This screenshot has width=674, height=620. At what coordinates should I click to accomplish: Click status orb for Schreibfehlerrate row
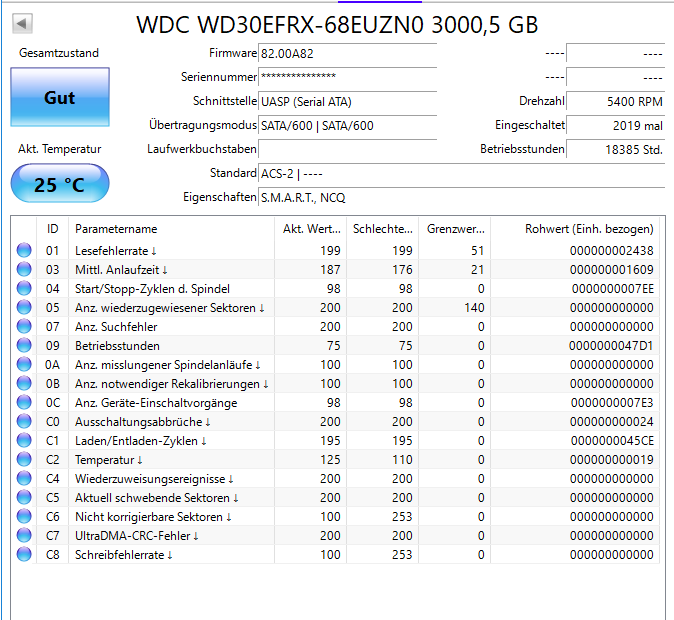pos(24,554)
